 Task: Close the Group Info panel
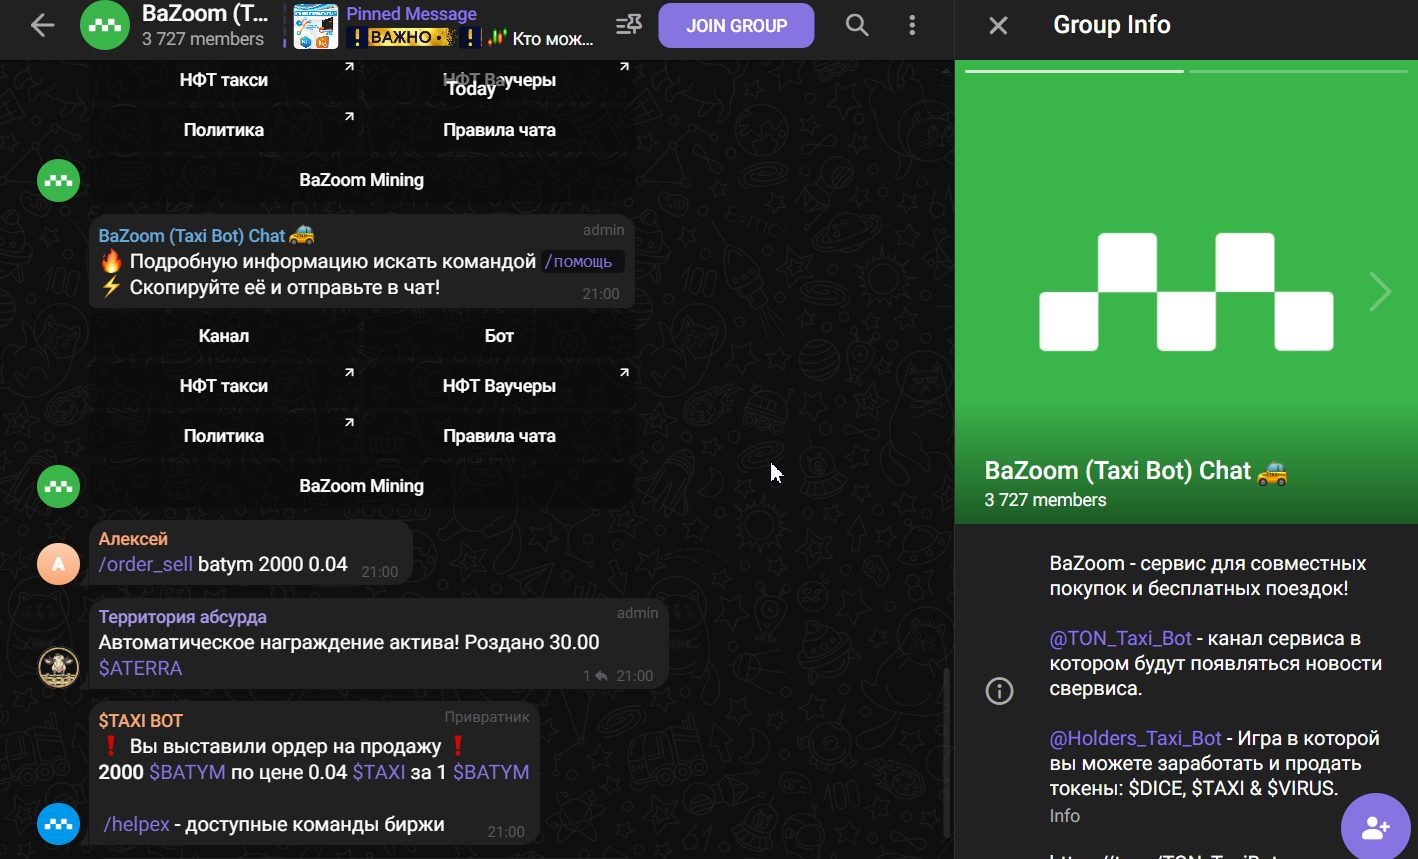998,26
